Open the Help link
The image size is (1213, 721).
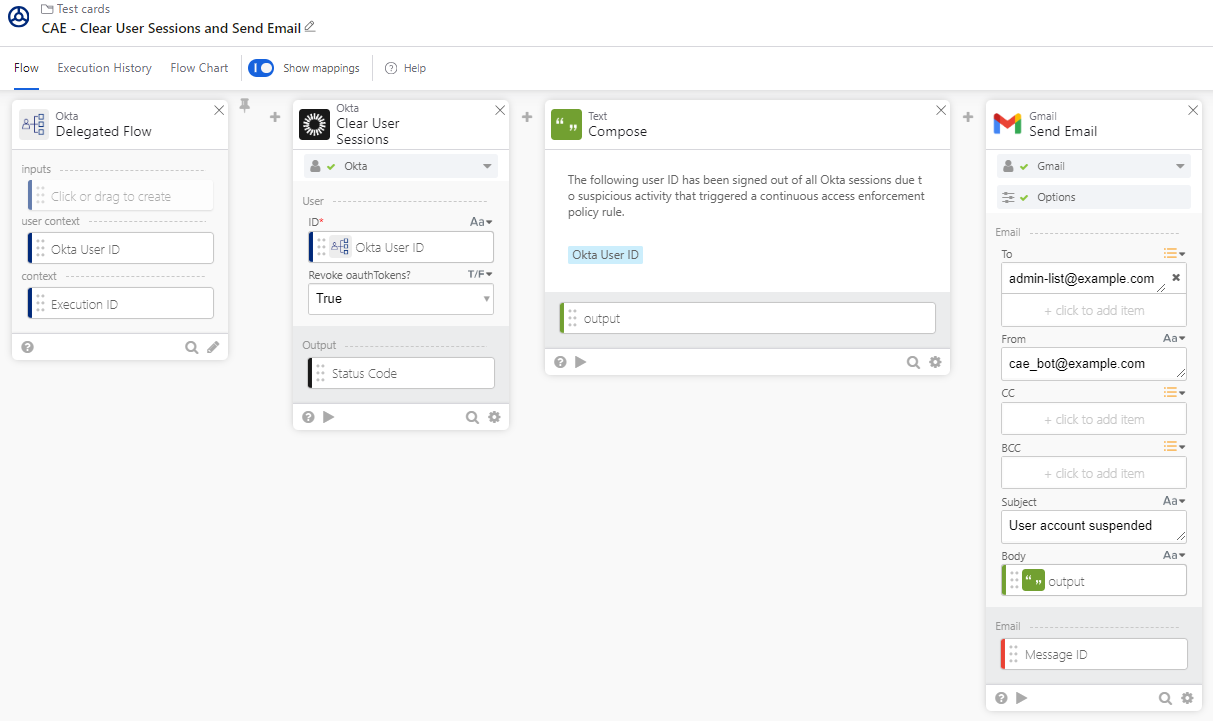coord(406,68)
